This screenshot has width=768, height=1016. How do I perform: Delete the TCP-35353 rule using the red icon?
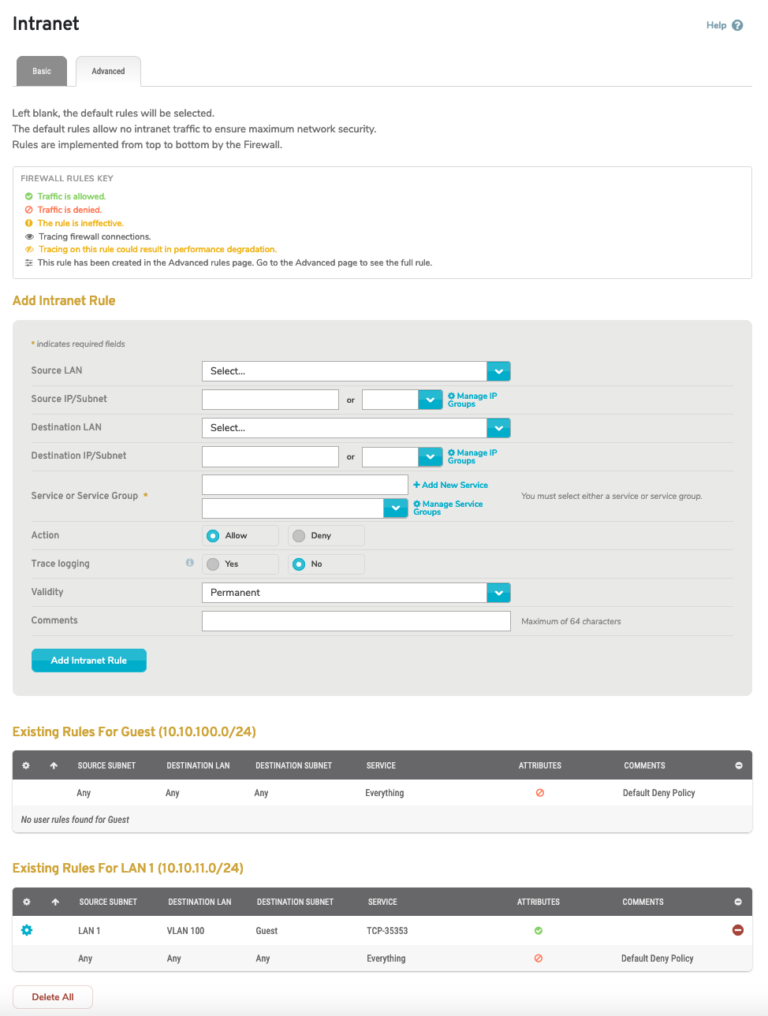point(738,929)
